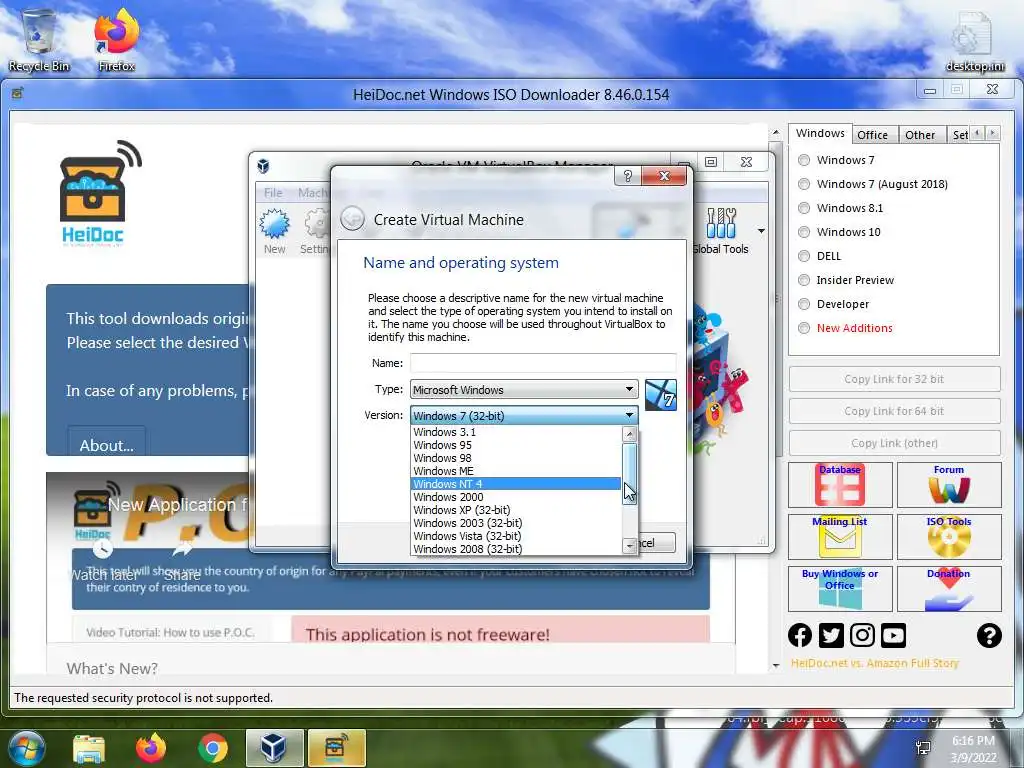Open the Donation icon button
1024x768 pixels.
pos(949,588)
